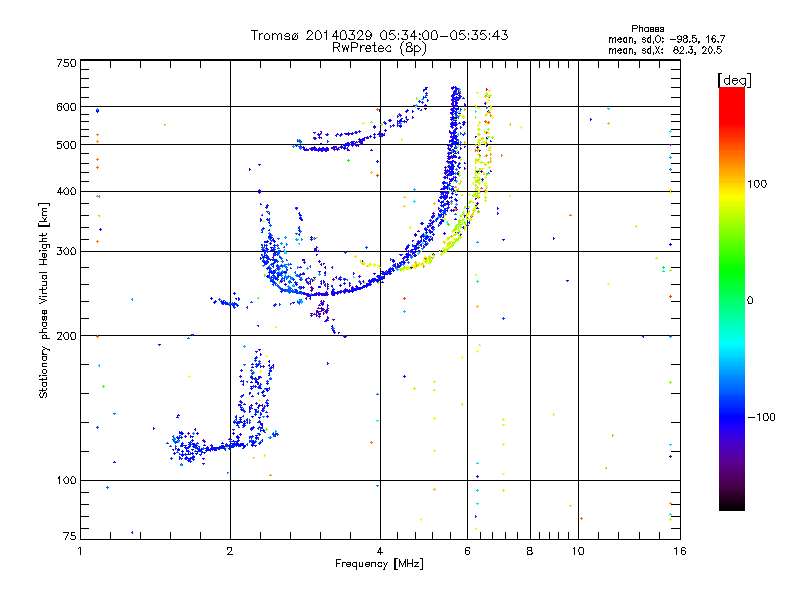Click the x-axis tick label '10'
This screenshot has height=600, width=800.
578,551
